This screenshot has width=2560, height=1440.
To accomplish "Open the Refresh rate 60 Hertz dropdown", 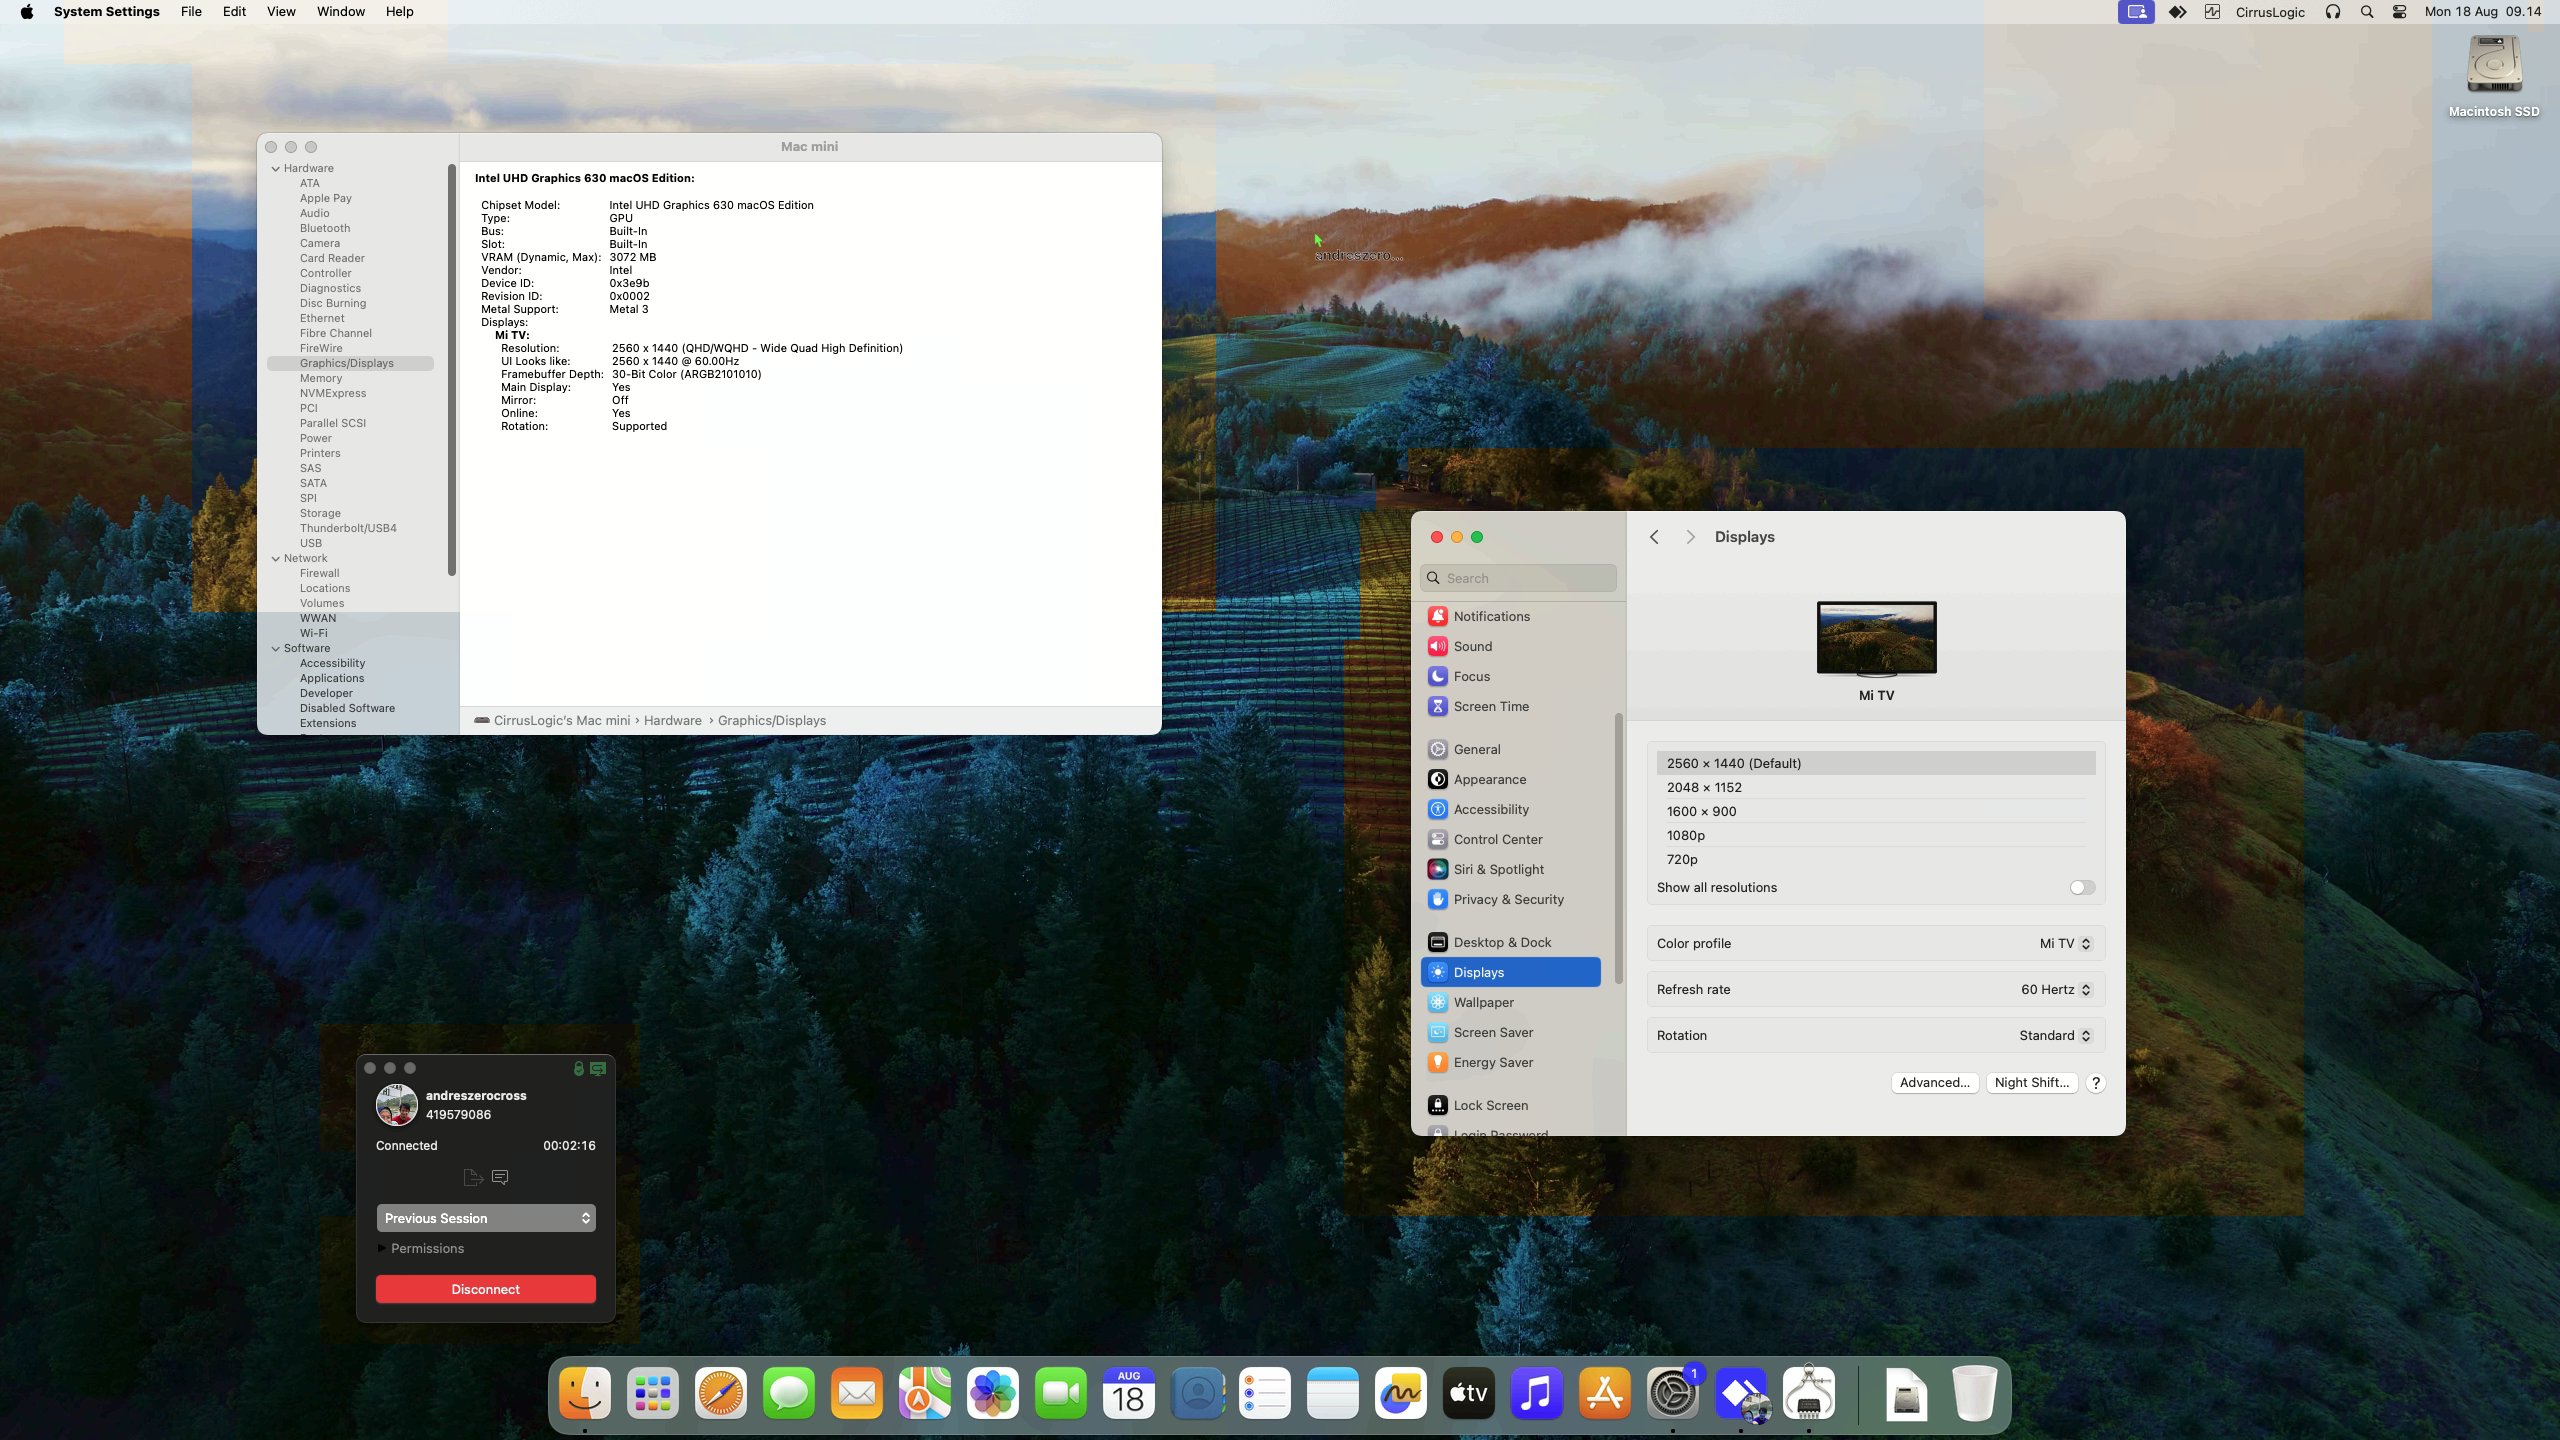I will point(2055,989).
